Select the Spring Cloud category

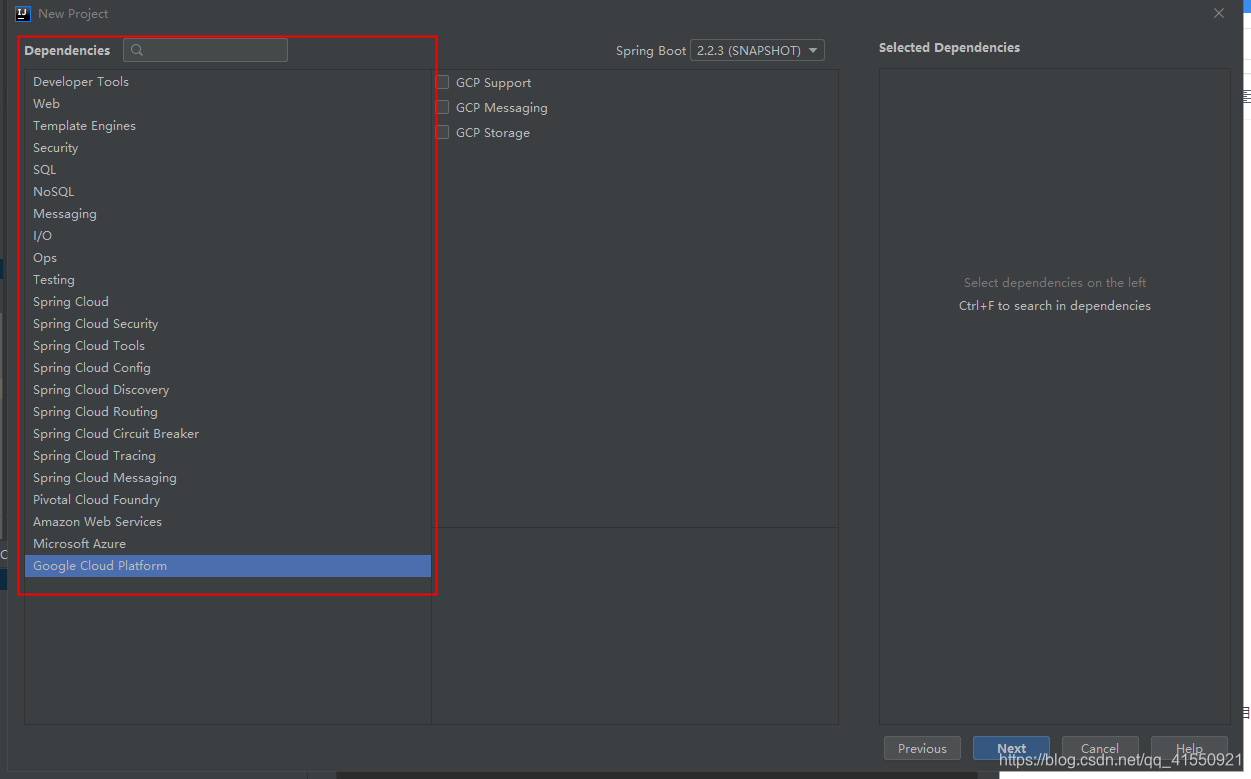coord(228,302)
